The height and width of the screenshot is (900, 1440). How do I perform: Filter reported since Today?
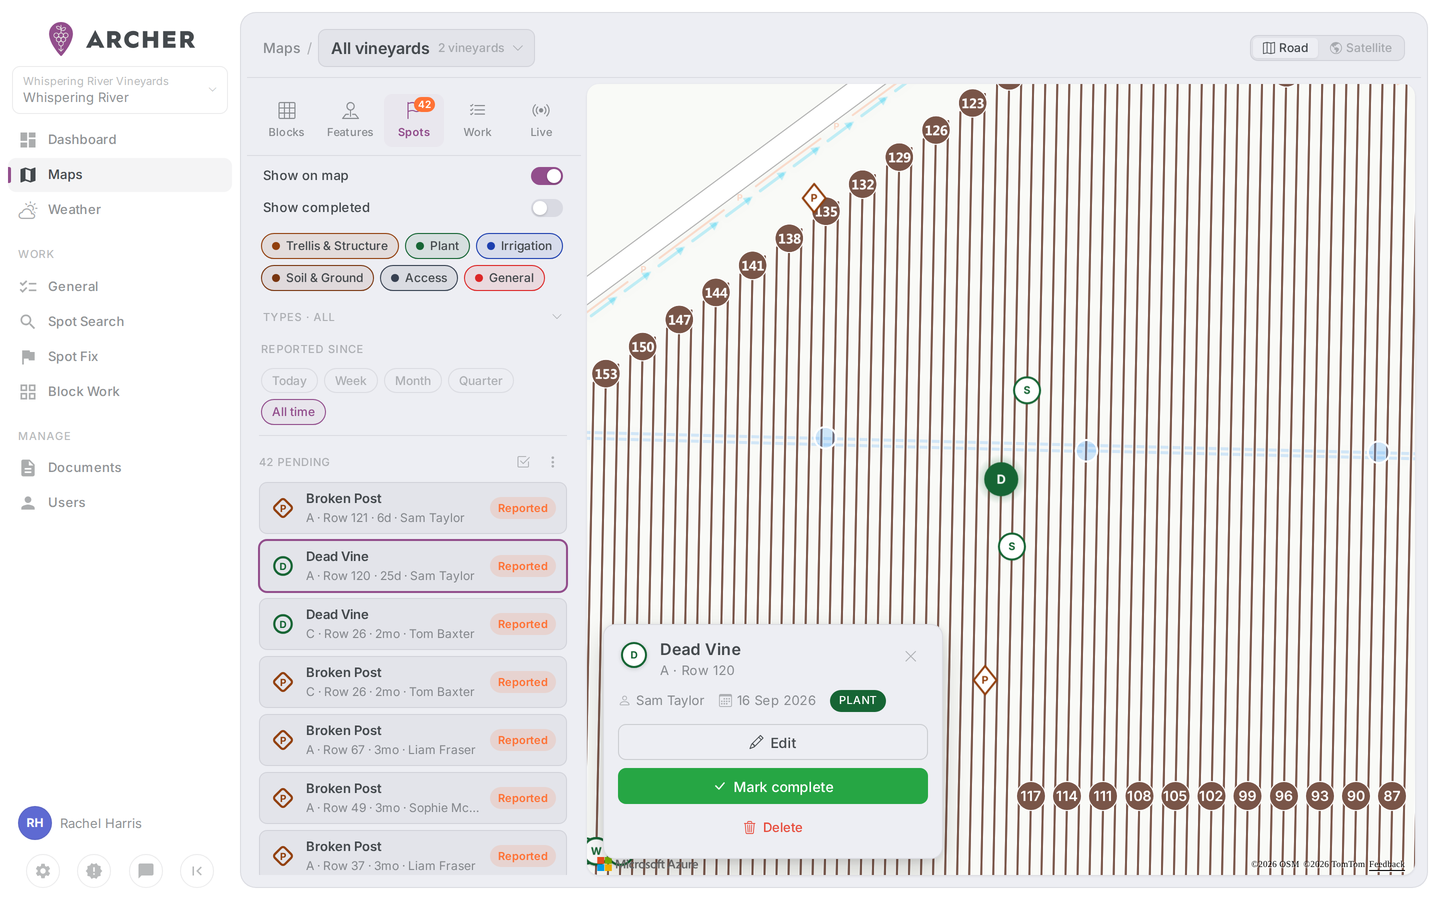pos(289,381)
